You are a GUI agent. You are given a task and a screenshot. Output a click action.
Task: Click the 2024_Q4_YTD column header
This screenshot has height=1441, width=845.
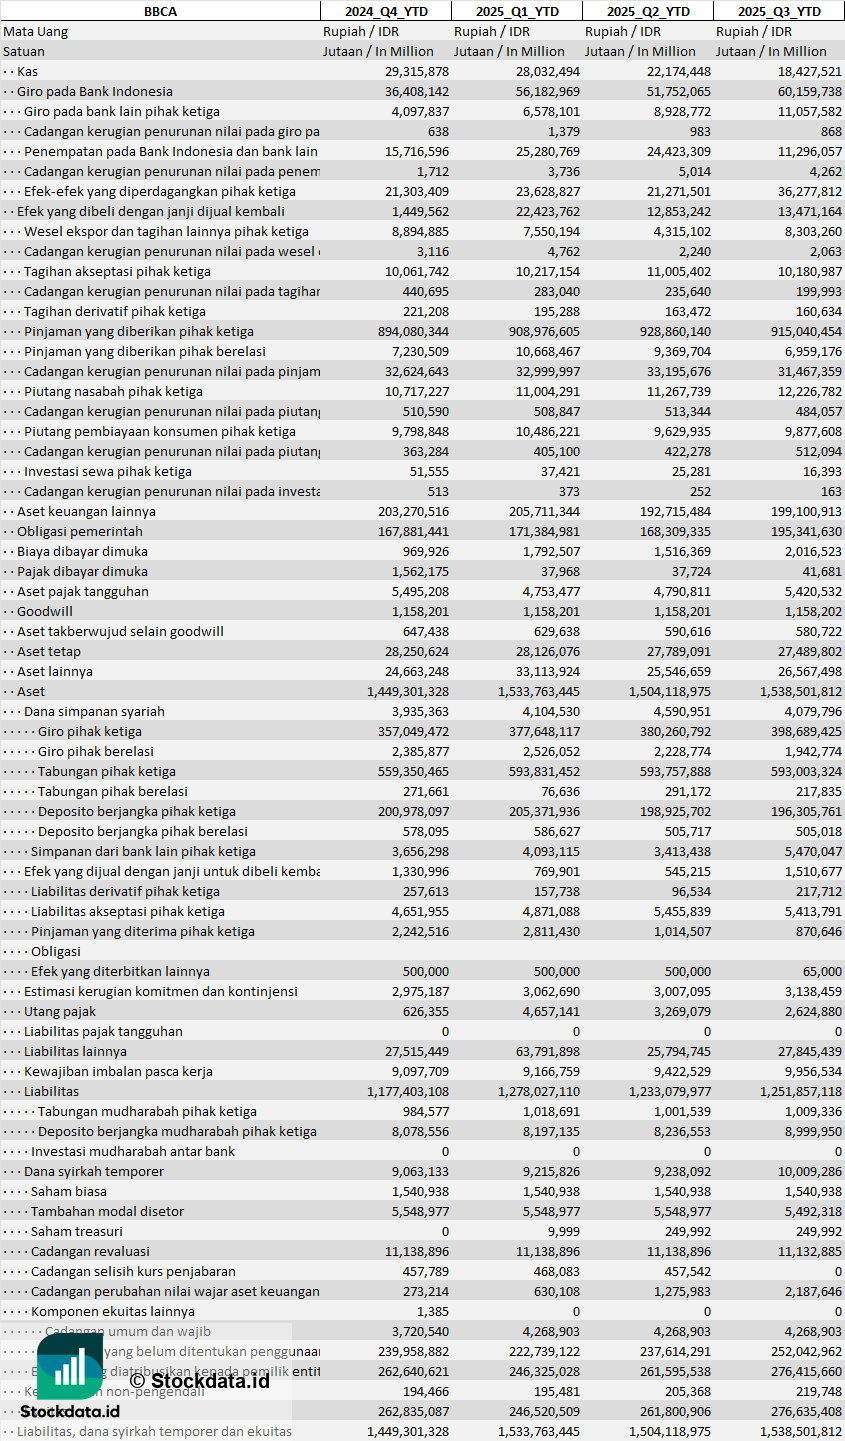tap(386, 11)
